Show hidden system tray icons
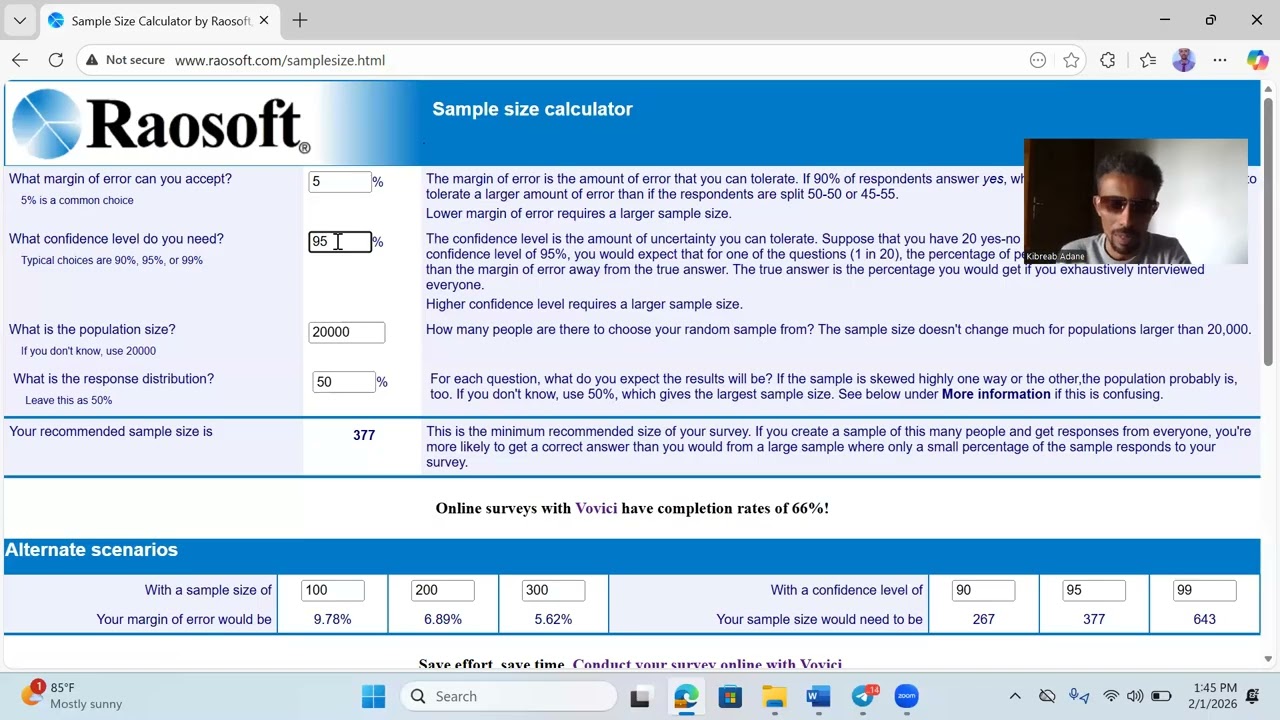 [x=1015, y=696]
